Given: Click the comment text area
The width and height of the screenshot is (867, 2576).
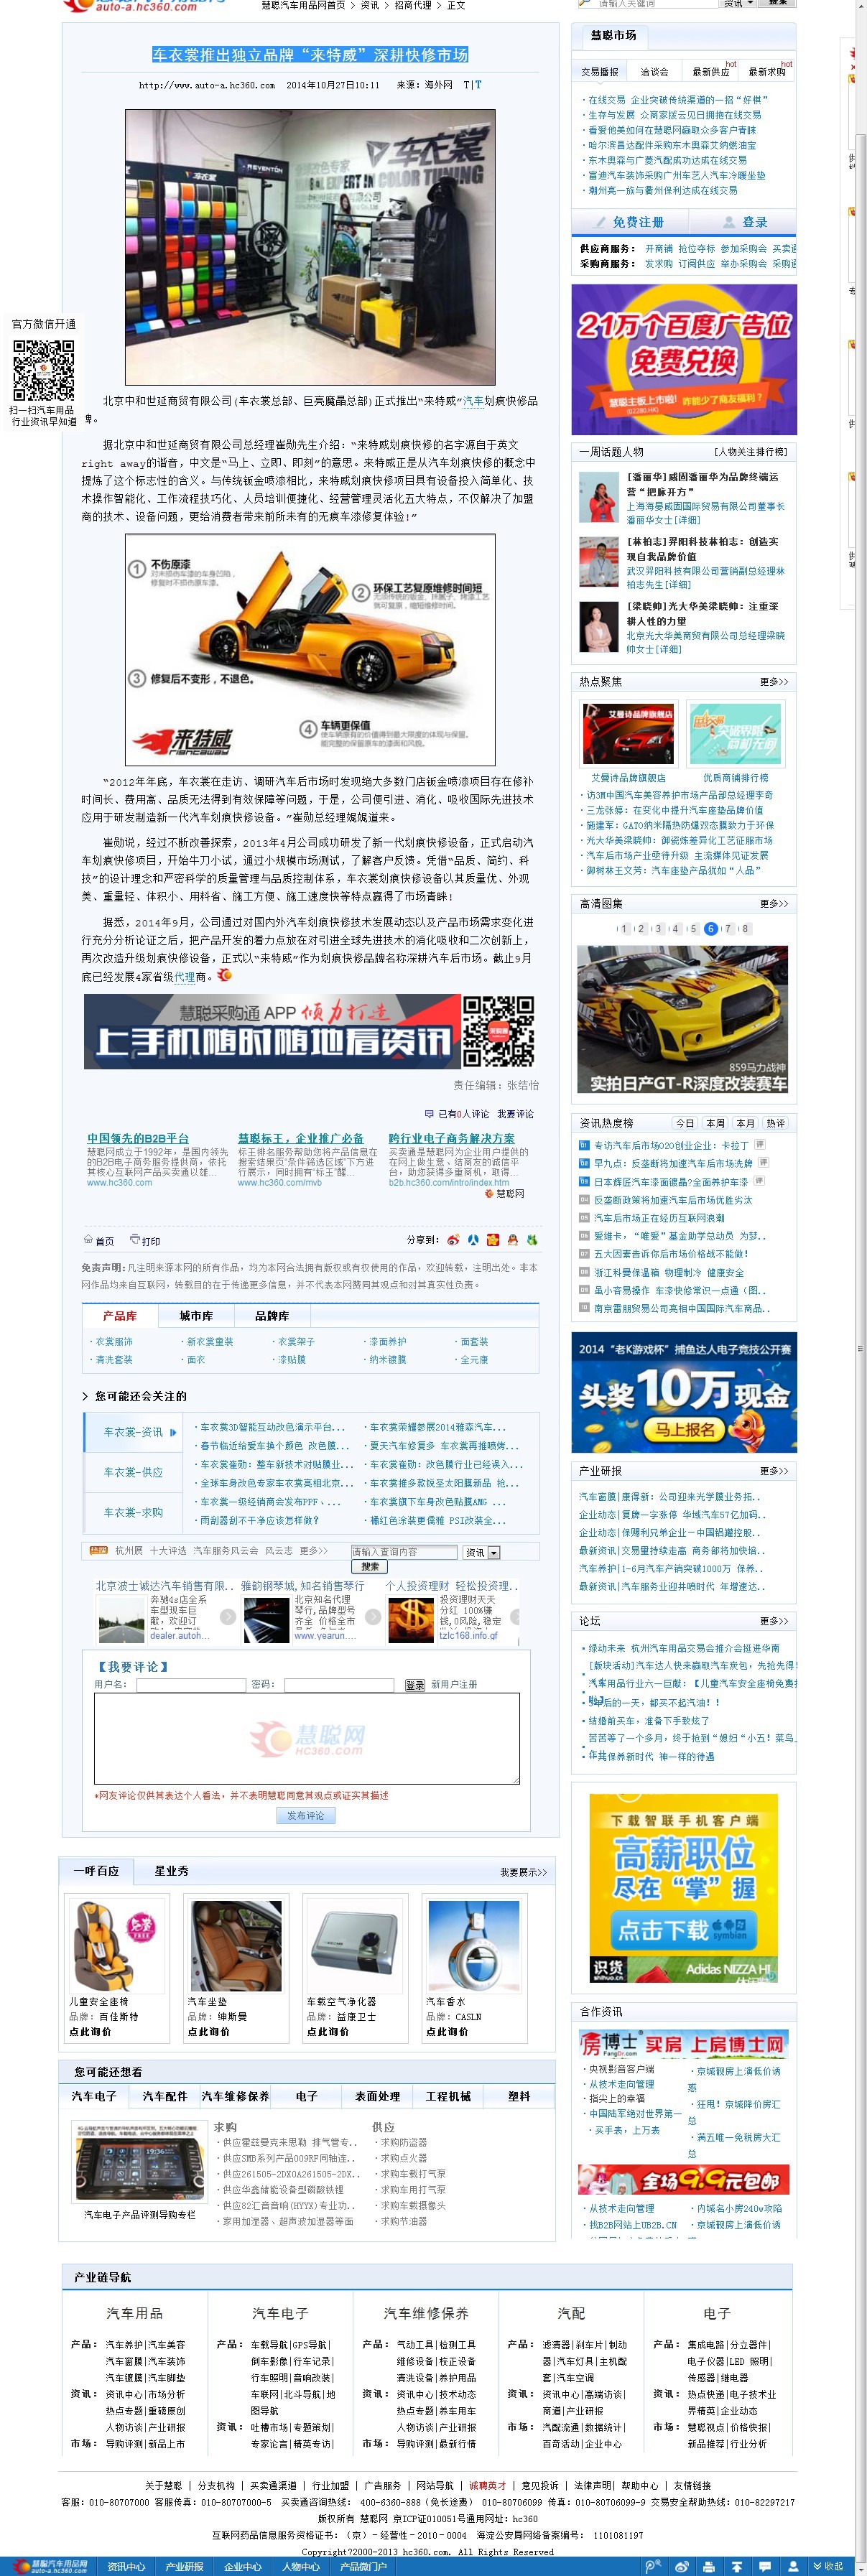Looking at the screenshot, I should pos(307,1740).
